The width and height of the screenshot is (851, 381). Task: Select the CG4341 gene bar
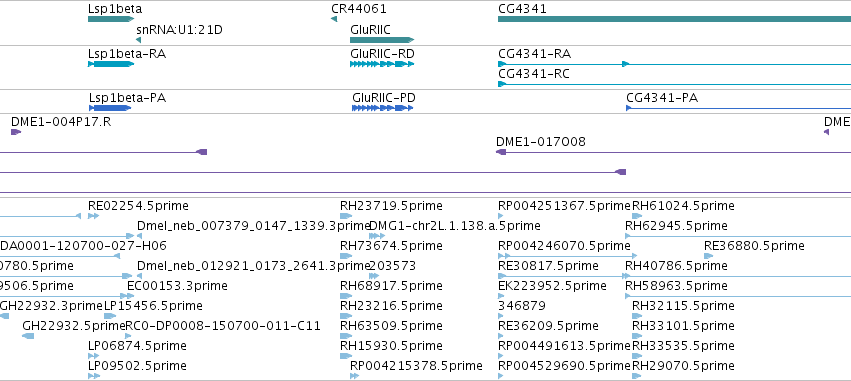(x=674, y=19)
